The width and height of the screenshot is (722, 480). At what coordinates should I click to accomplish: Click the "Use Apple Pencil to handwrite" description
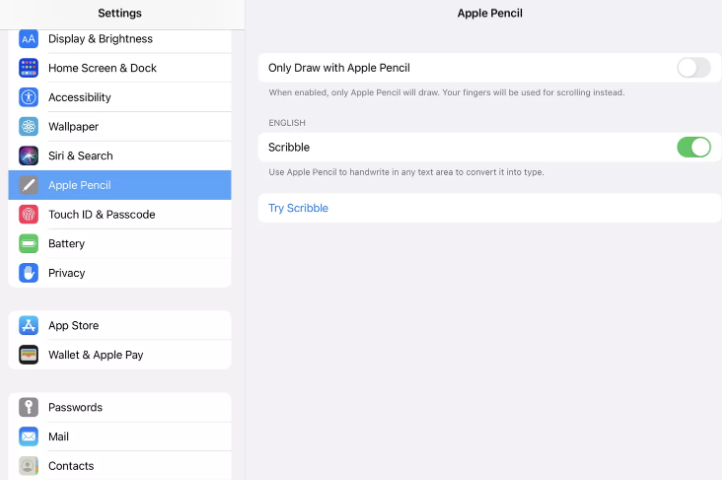[406, 172]
